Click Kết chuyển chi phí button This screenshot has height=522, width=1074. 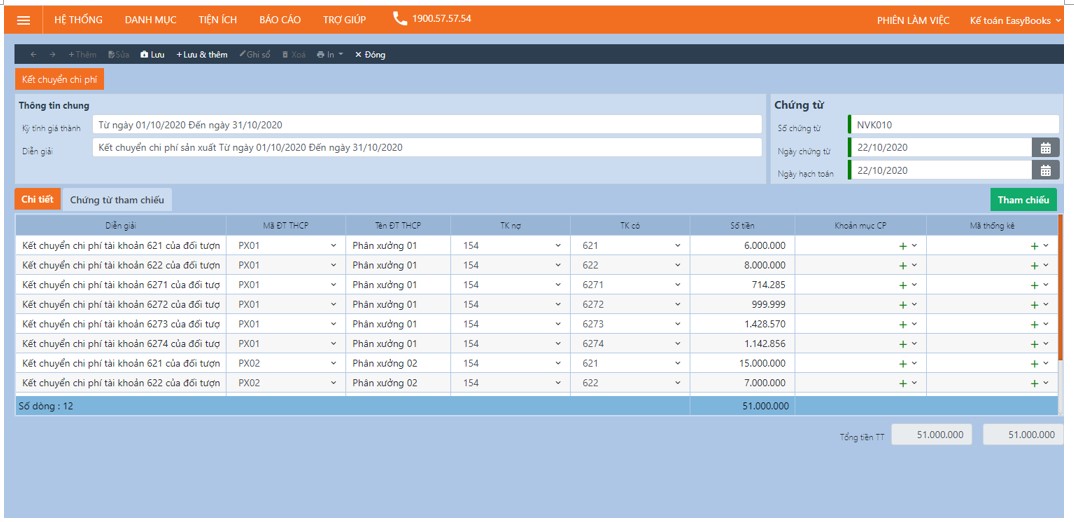[60, 79]
